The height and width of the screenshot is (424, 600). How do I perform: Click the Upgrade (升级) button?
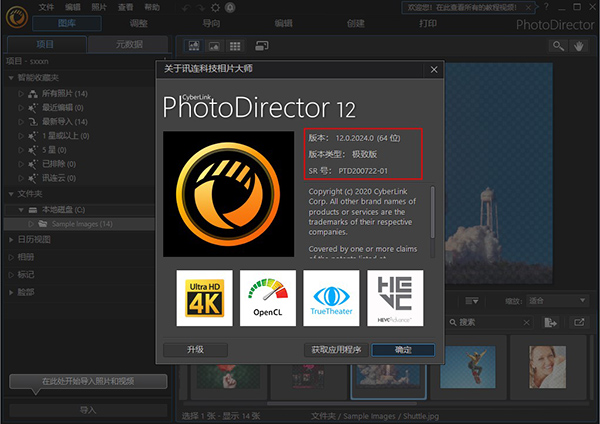[x=195, y=349]
